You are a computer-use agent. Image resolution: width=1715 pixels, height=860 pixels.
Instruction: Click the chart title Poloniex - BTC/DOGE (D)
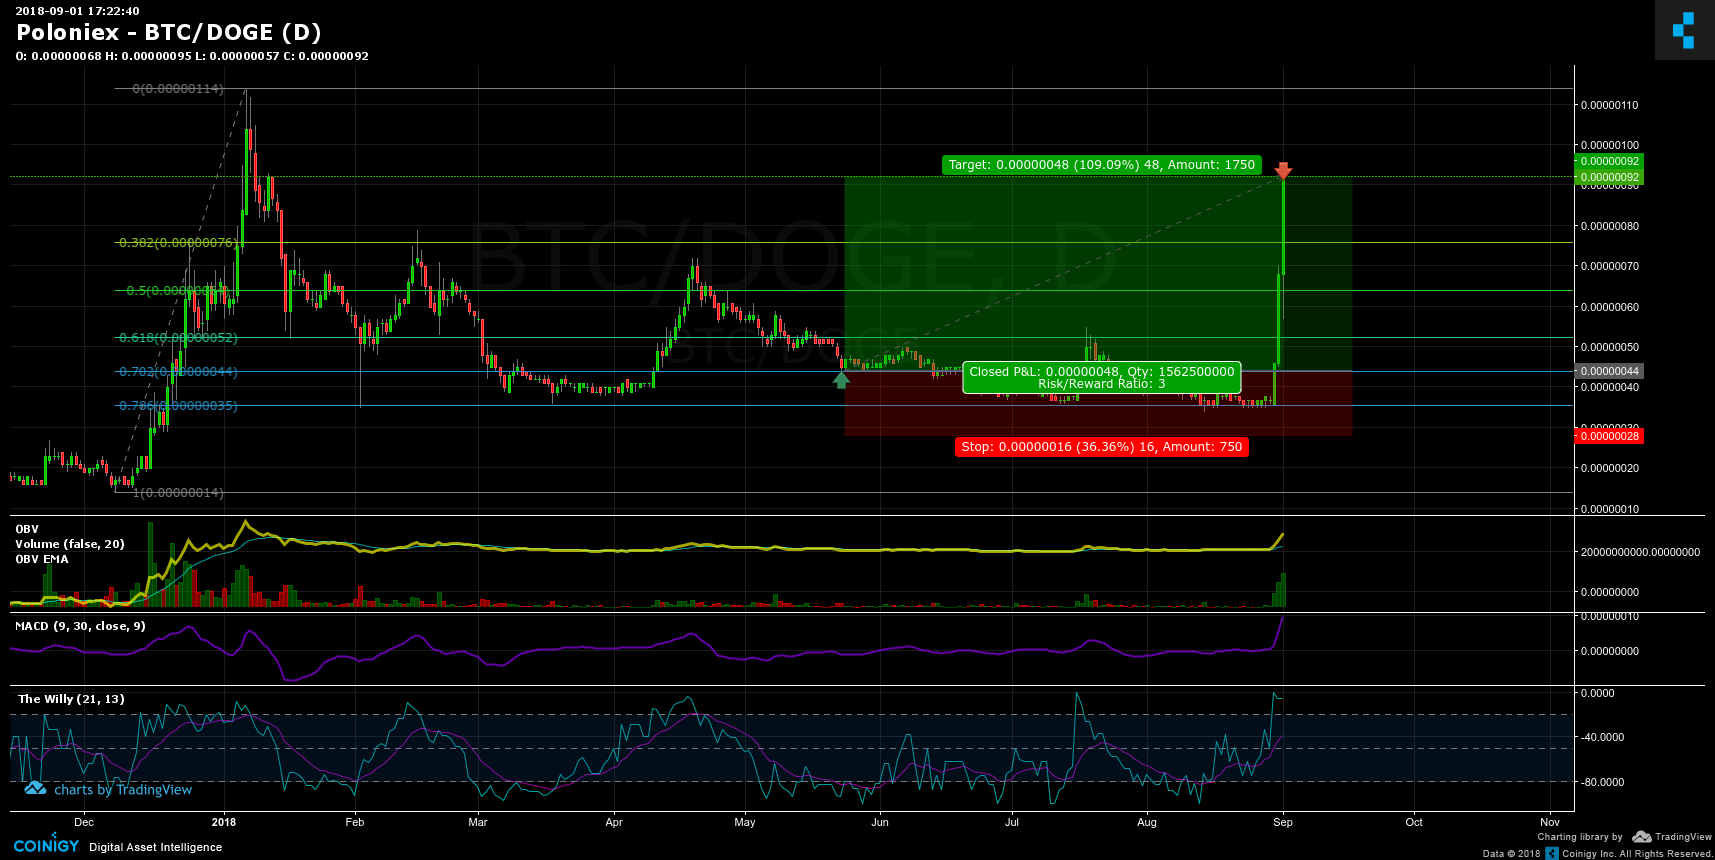[169, 32]
